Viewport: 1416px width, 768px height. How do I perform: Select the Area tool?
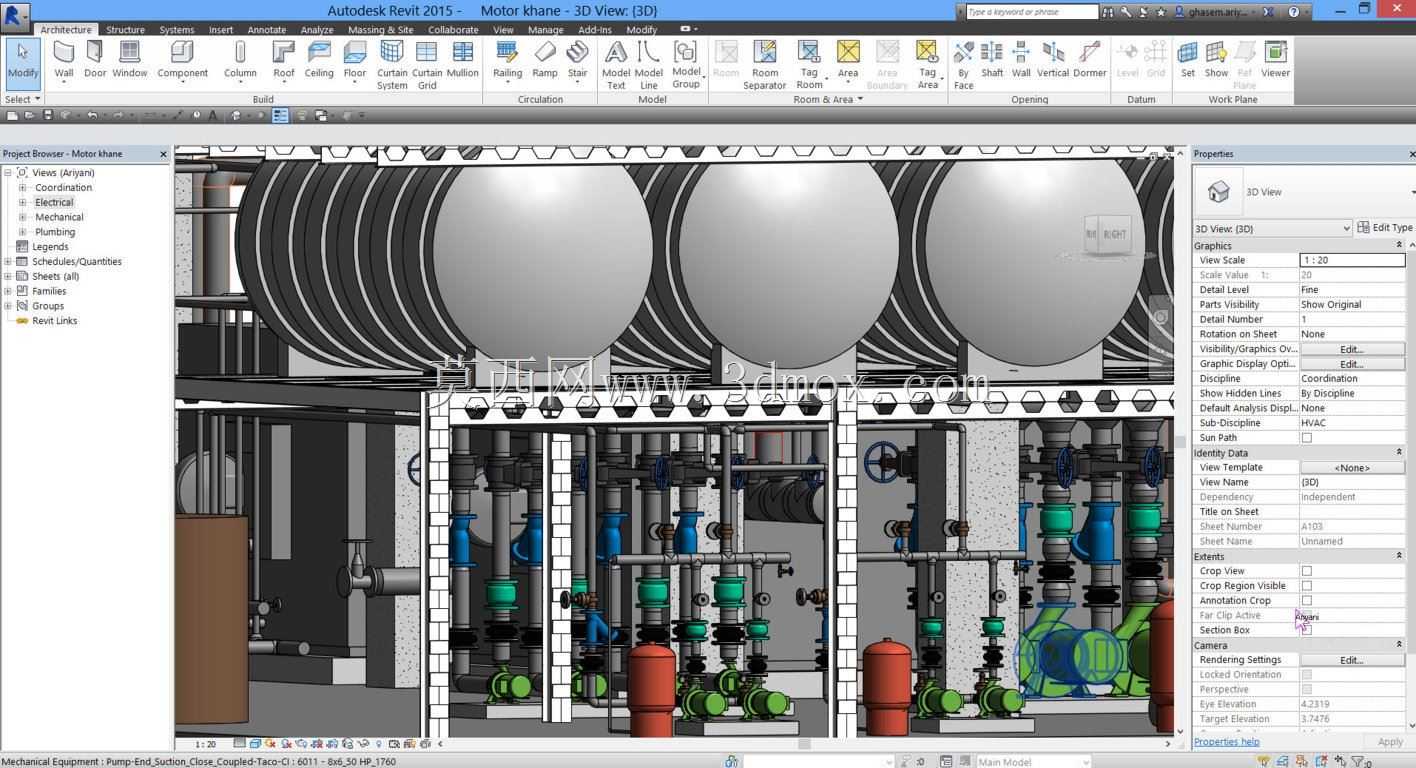click(x=848, y=60)
